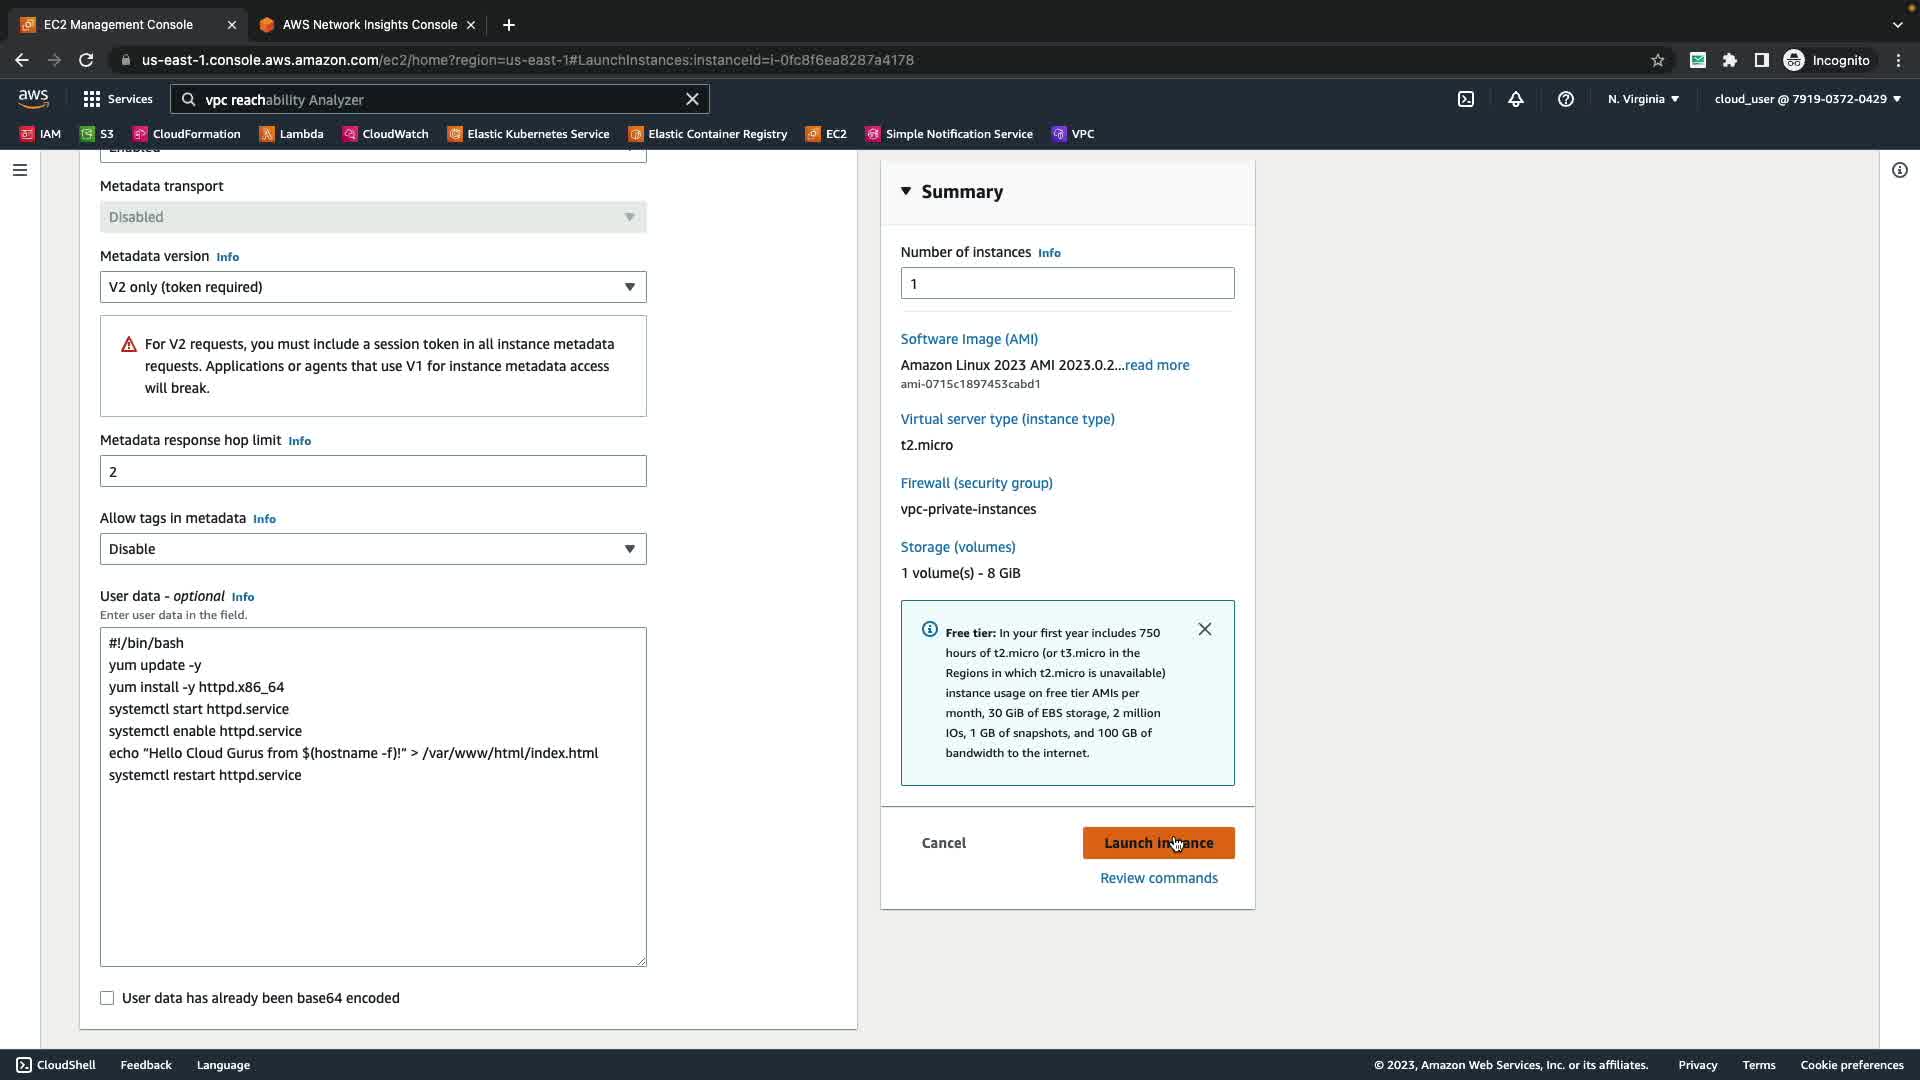Viewport: 1920px width, 1080px height.
Task: Open the notifications bell icon
Action: point(1515,99)
